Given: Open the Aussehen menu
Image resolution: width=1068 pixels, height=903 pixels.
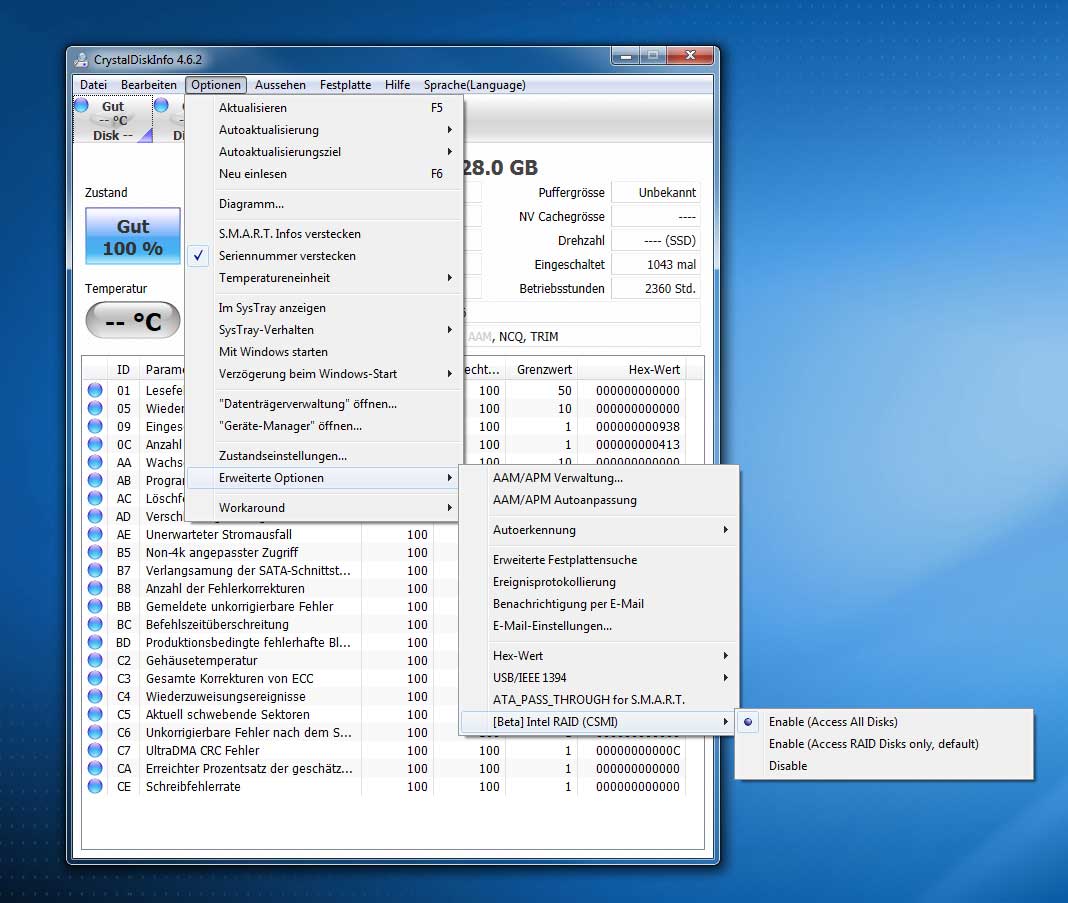Looking at the screenshot, I should pos(280,84).
